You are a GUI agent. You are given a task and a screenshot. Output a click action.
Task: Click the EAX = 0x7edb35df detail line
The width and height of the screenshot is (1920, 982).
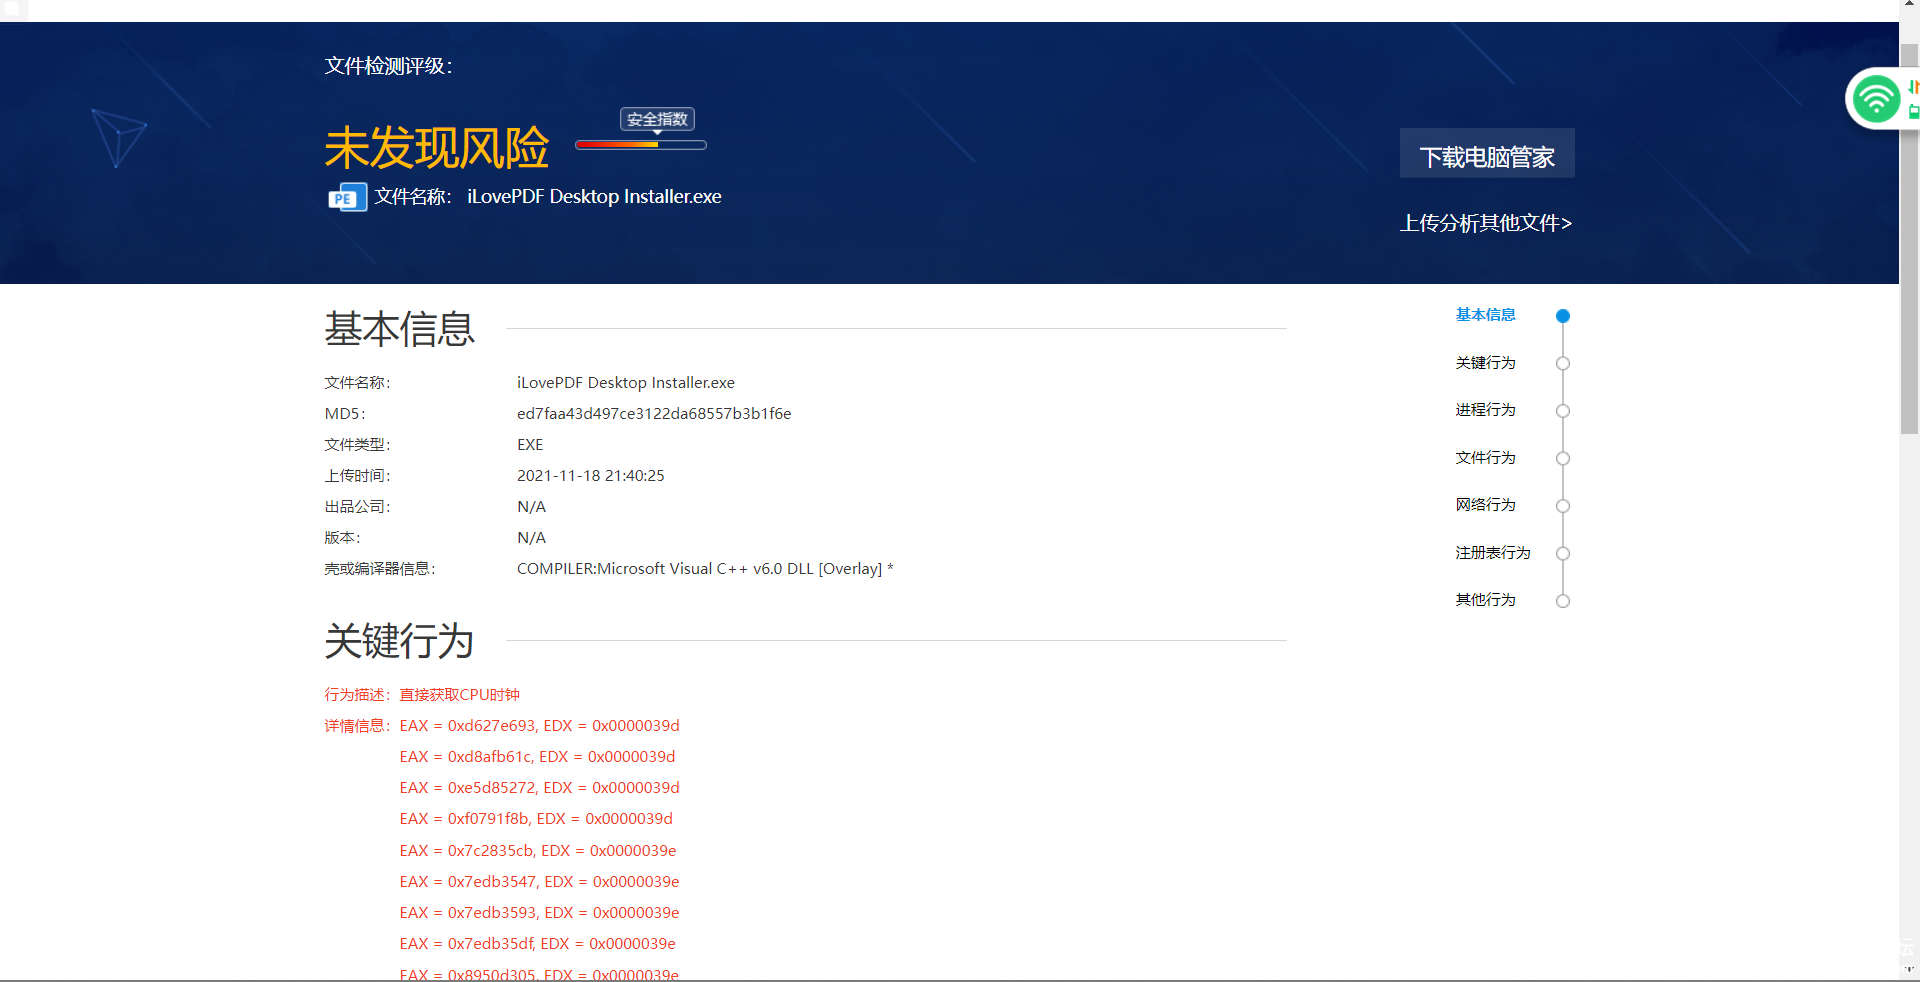coord(538,944)
